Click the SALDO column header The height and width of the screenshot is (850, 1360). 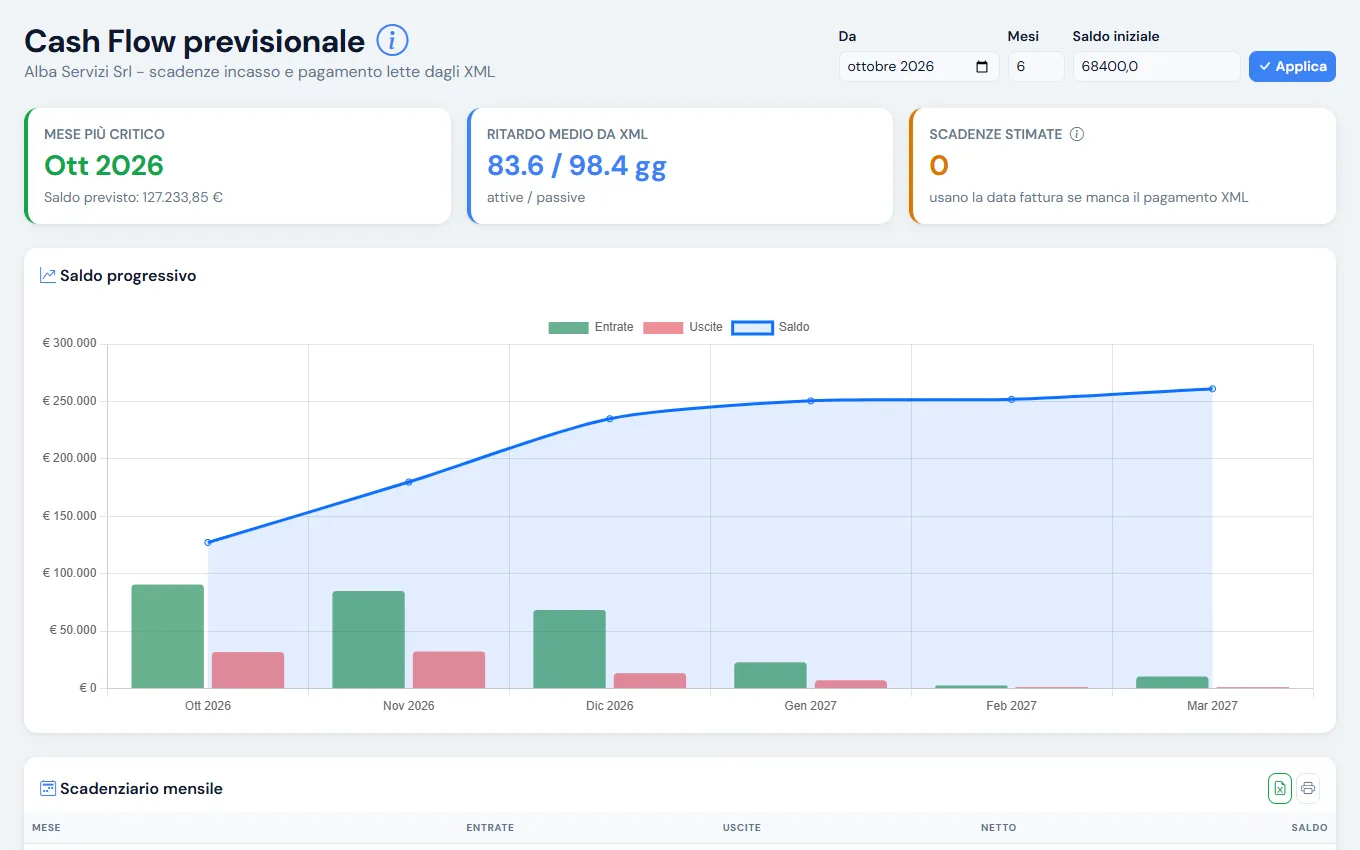(1309, 828)
